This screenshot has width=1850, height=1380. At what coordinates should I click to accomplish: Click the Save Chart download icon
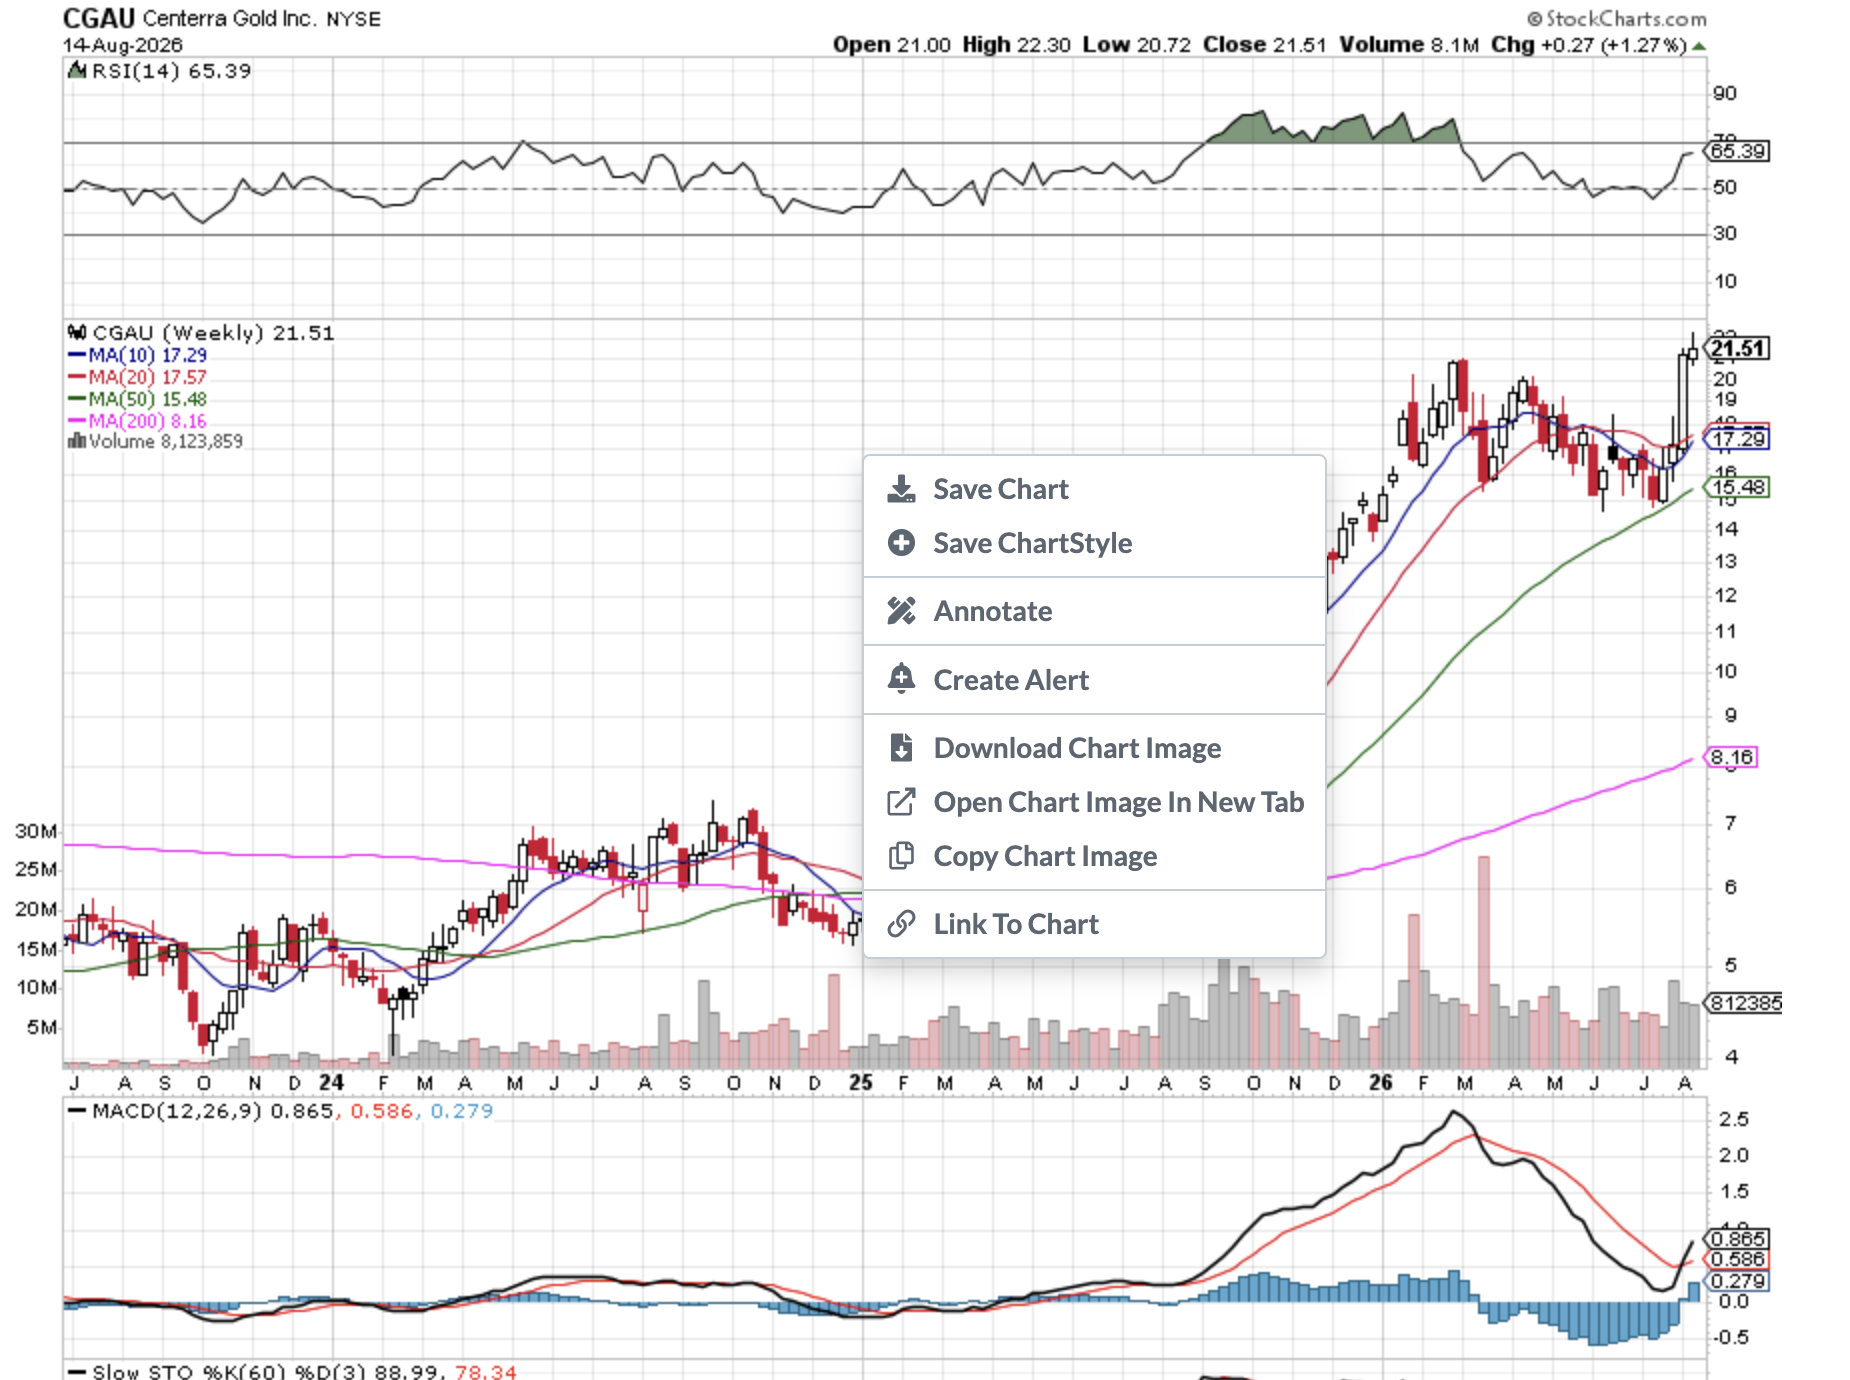click(x=901, y=489)
